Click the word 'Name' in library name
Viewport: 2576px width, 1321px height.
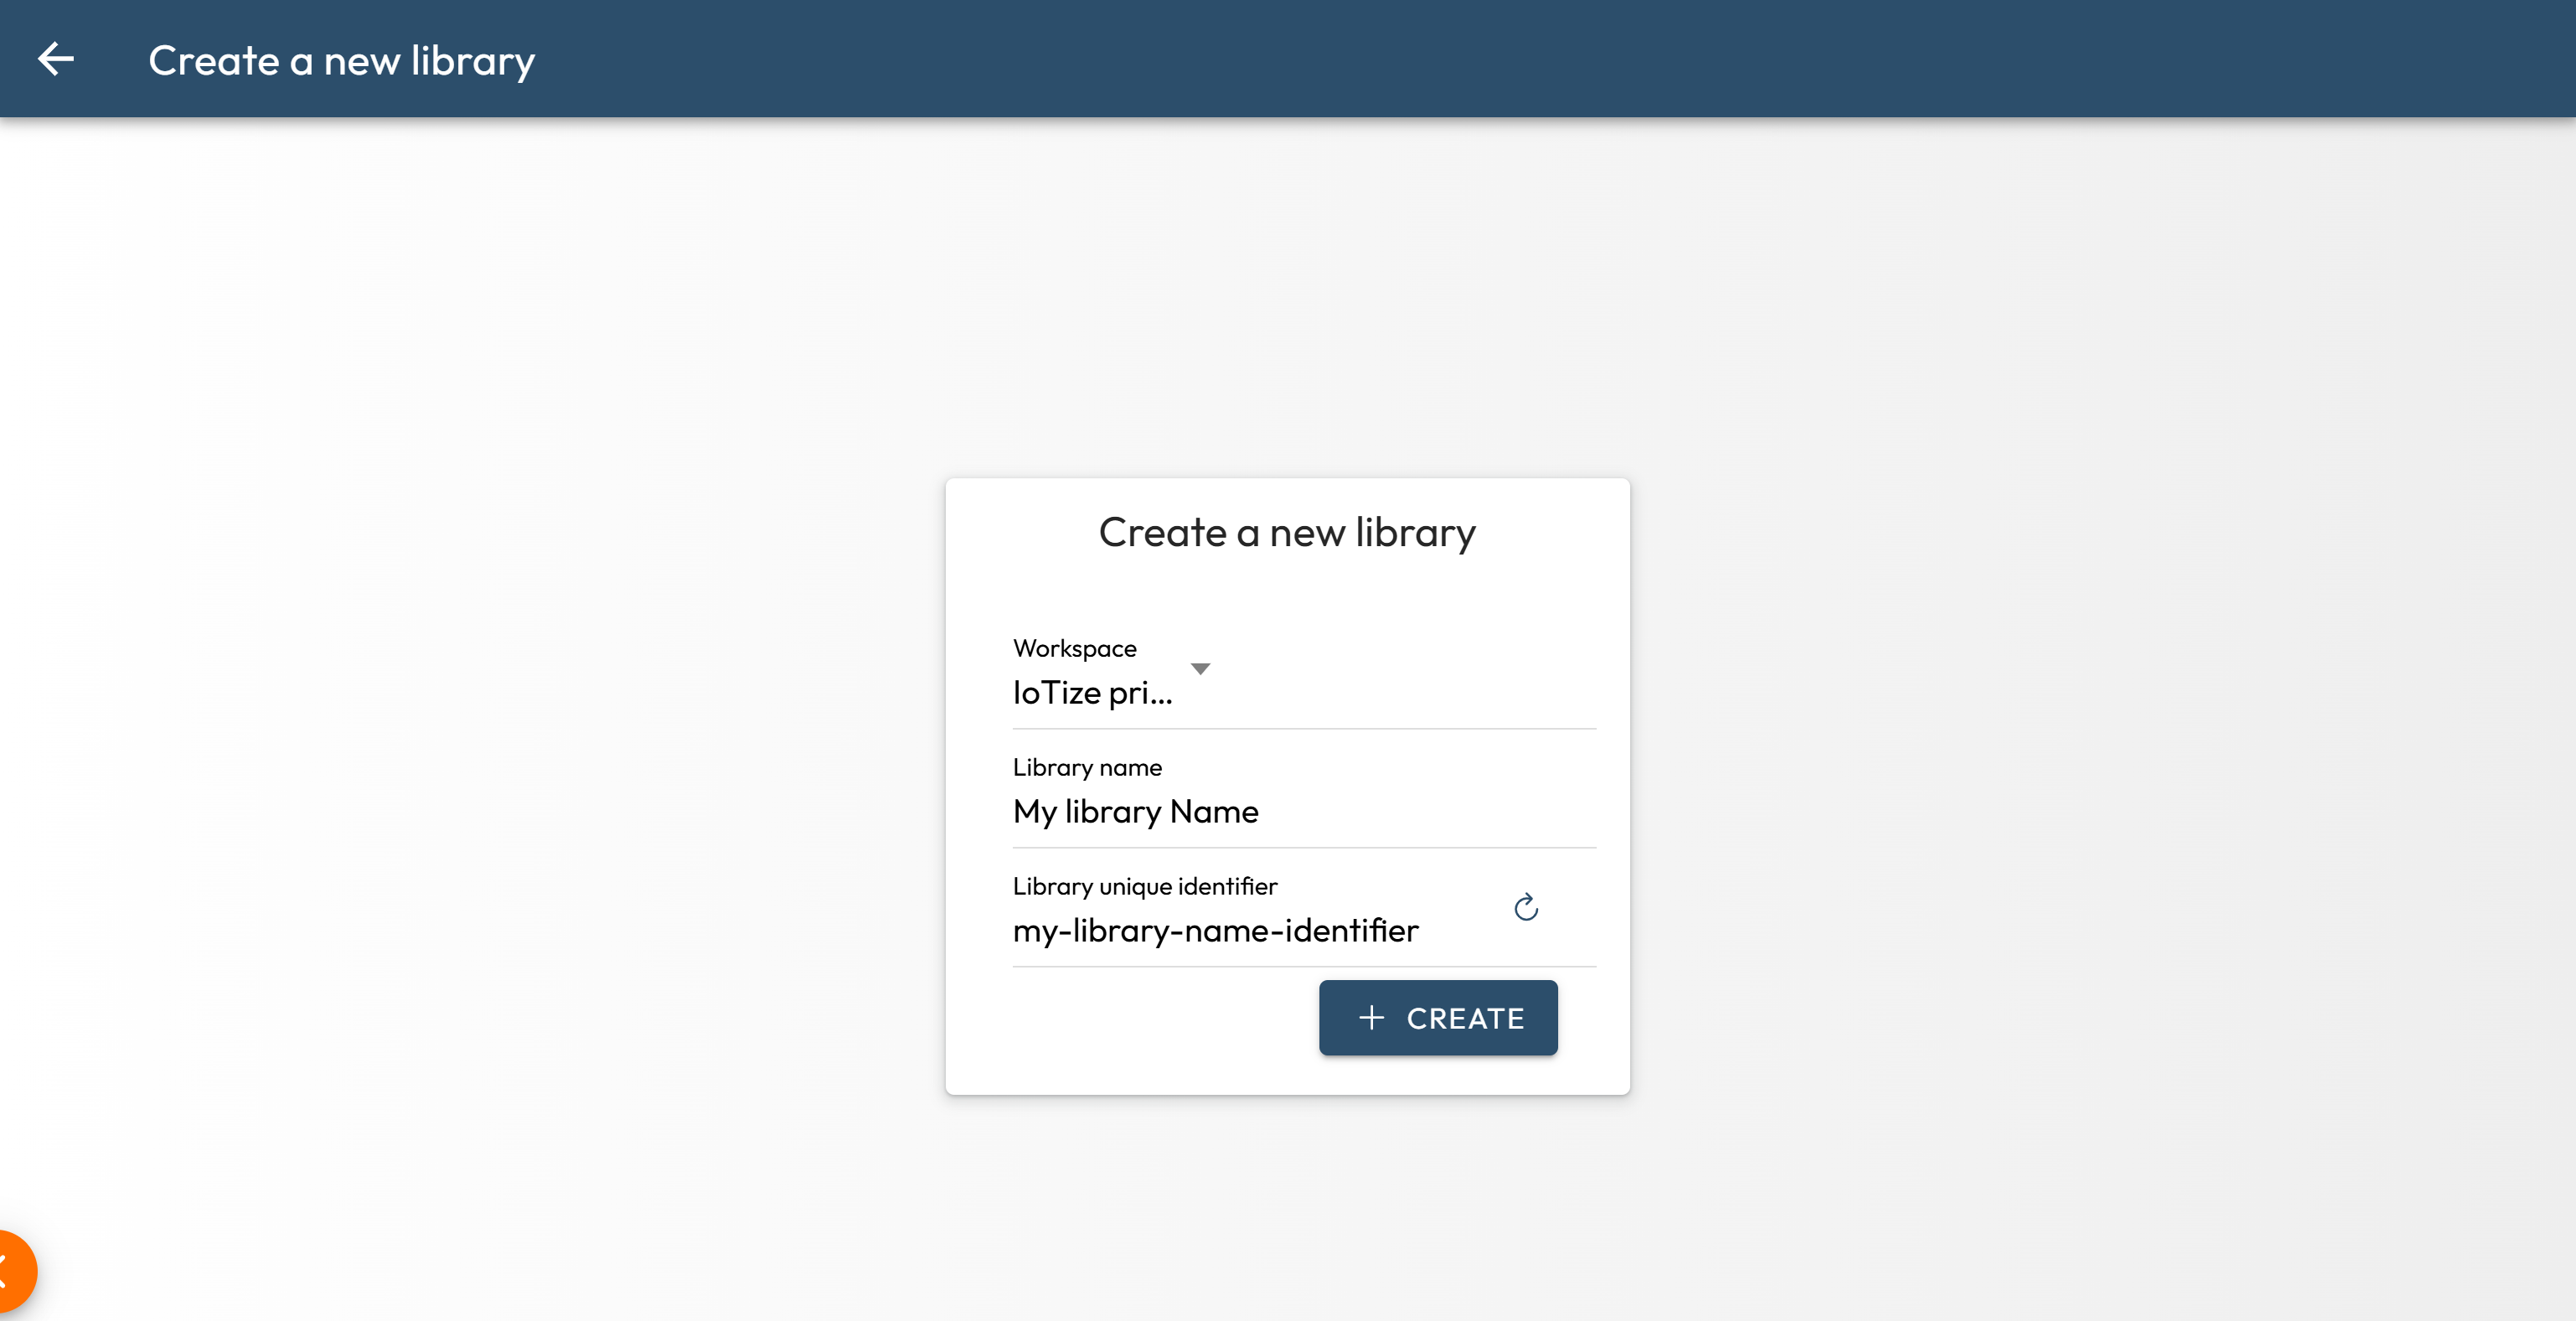click(x=1214, y=811)
